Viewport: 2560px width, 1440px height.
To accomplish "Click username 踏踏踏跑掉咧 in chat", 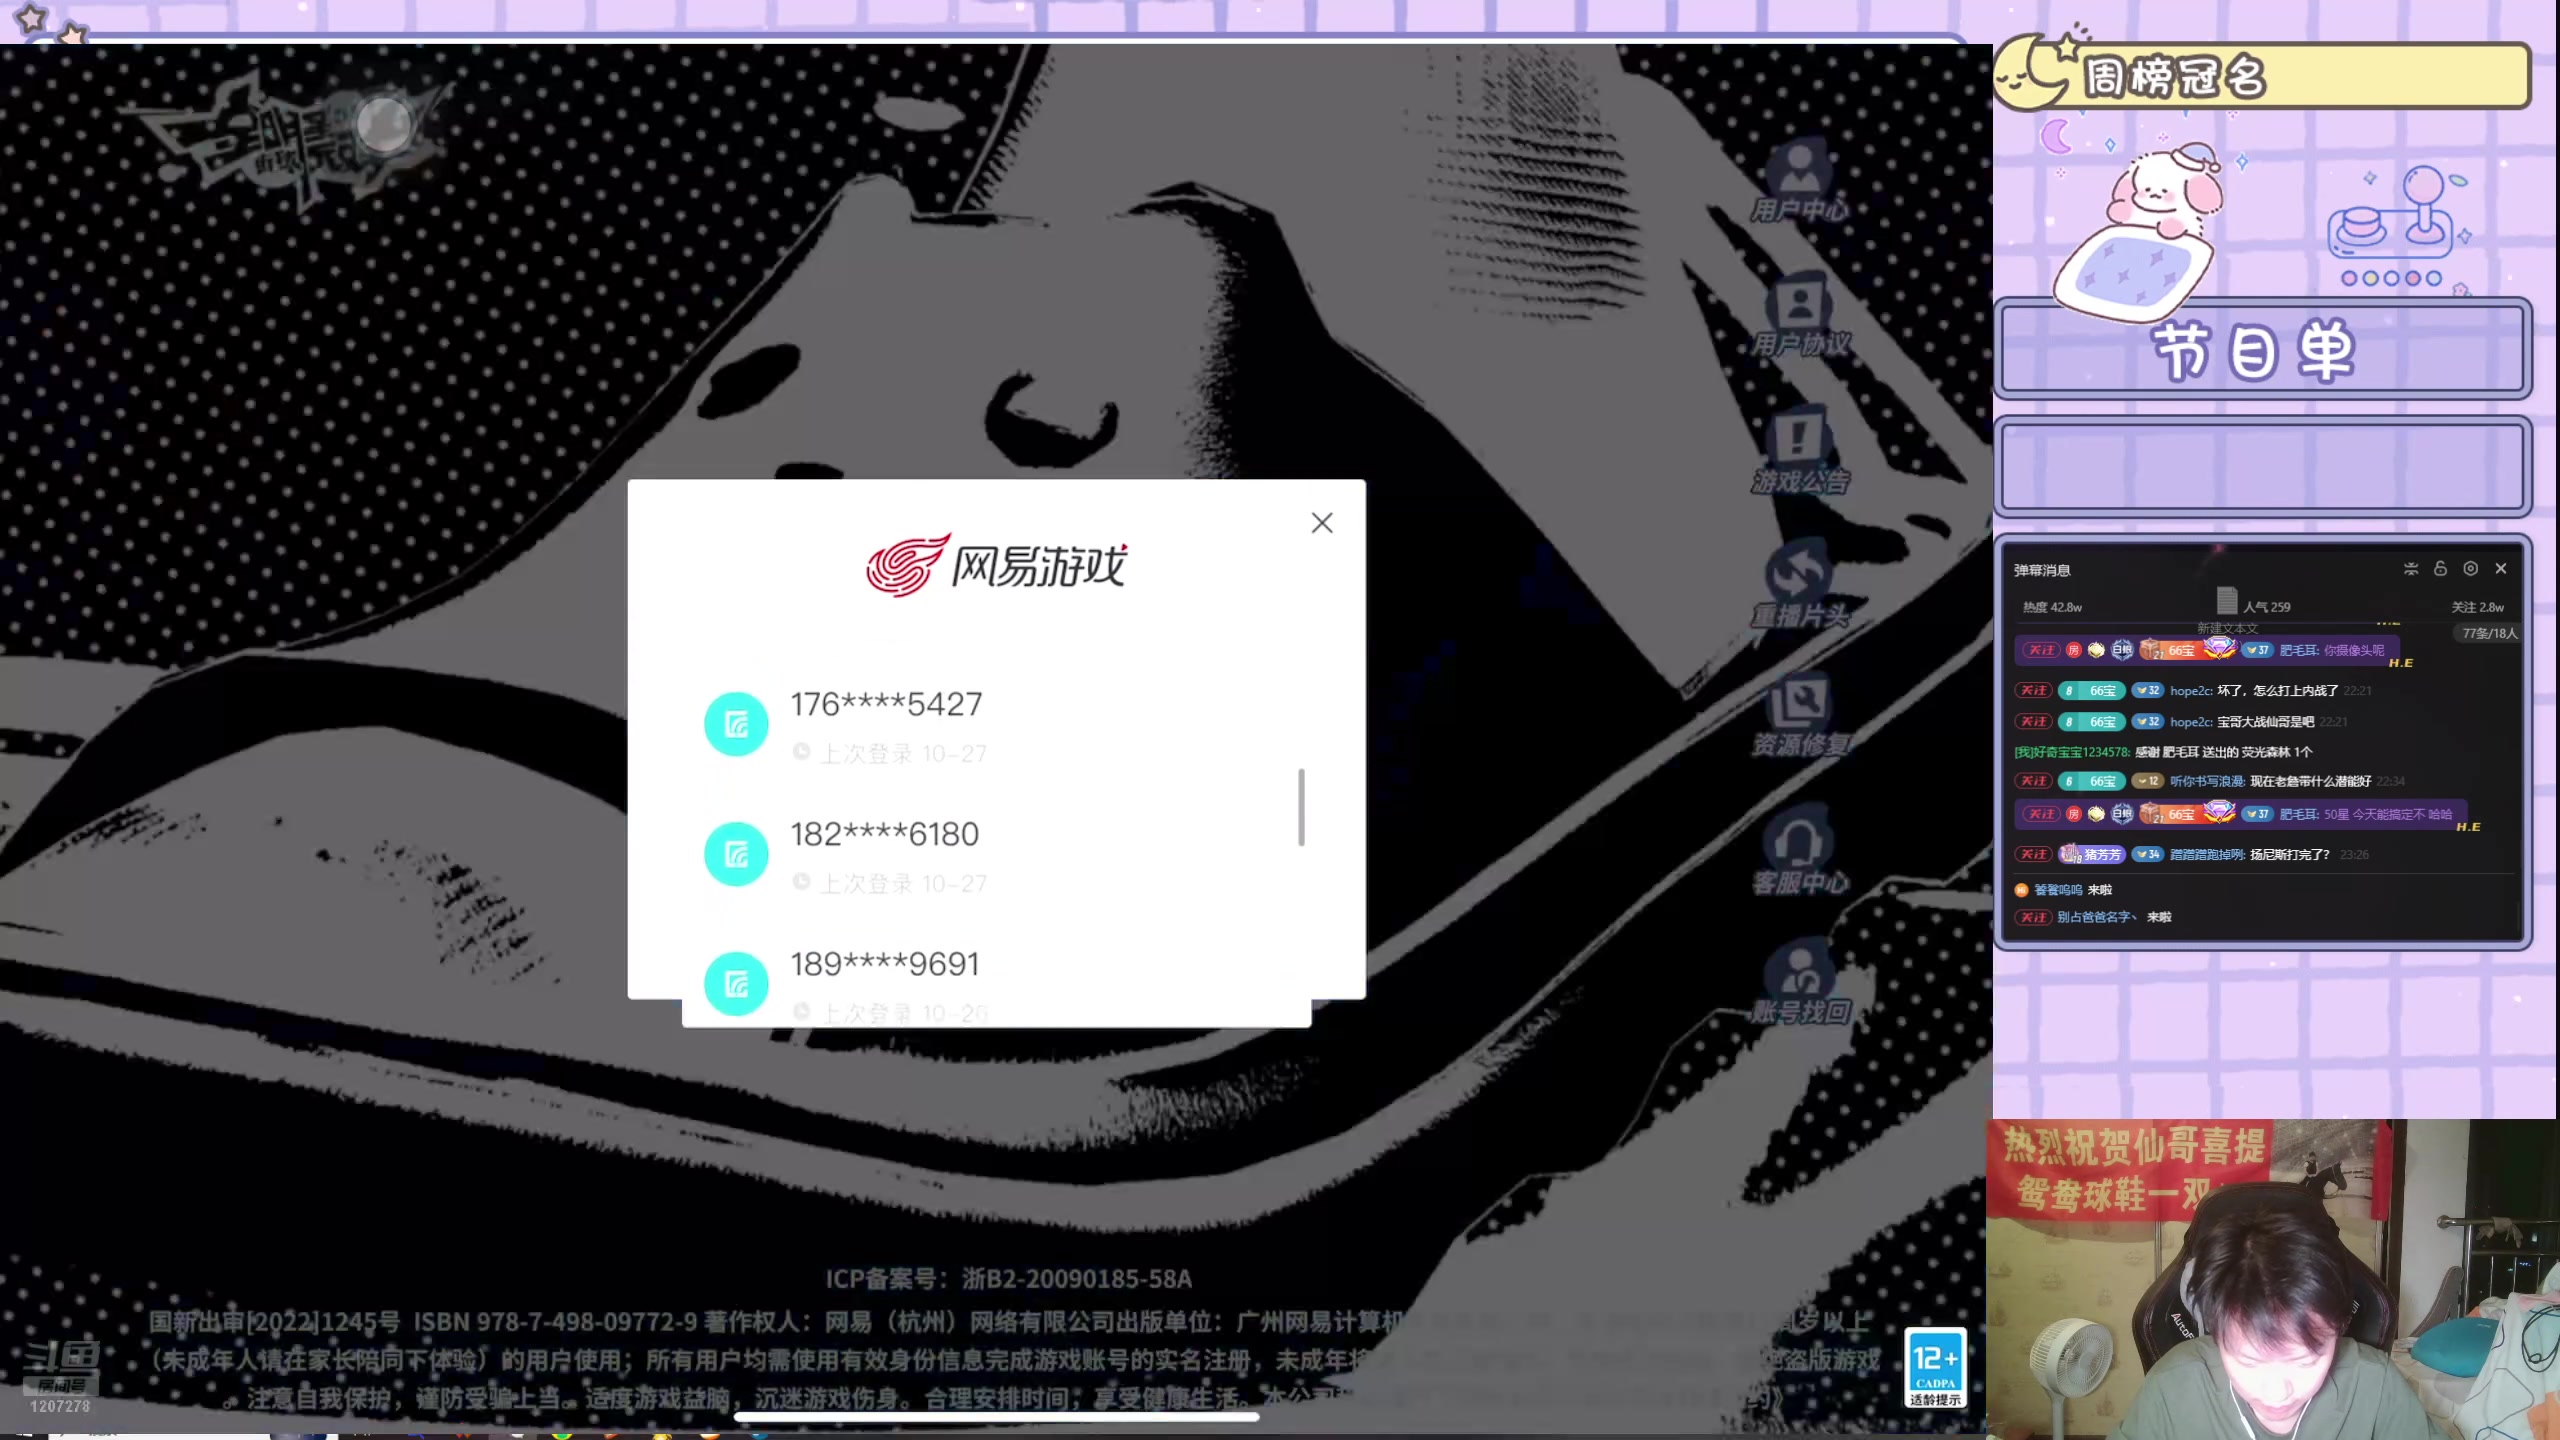I will 2208,855.
